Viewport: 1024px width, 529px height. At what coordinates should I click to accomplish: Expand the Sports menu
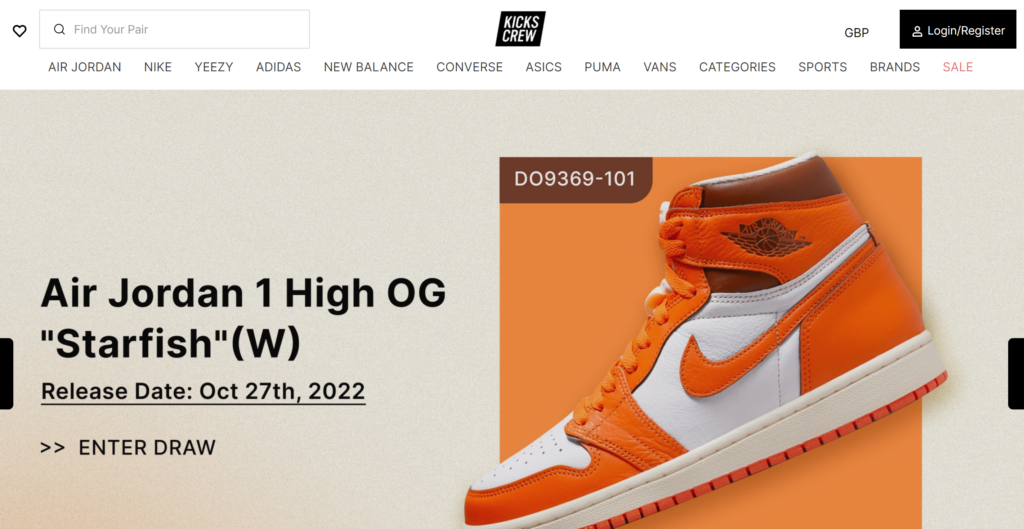pos(822,67)
